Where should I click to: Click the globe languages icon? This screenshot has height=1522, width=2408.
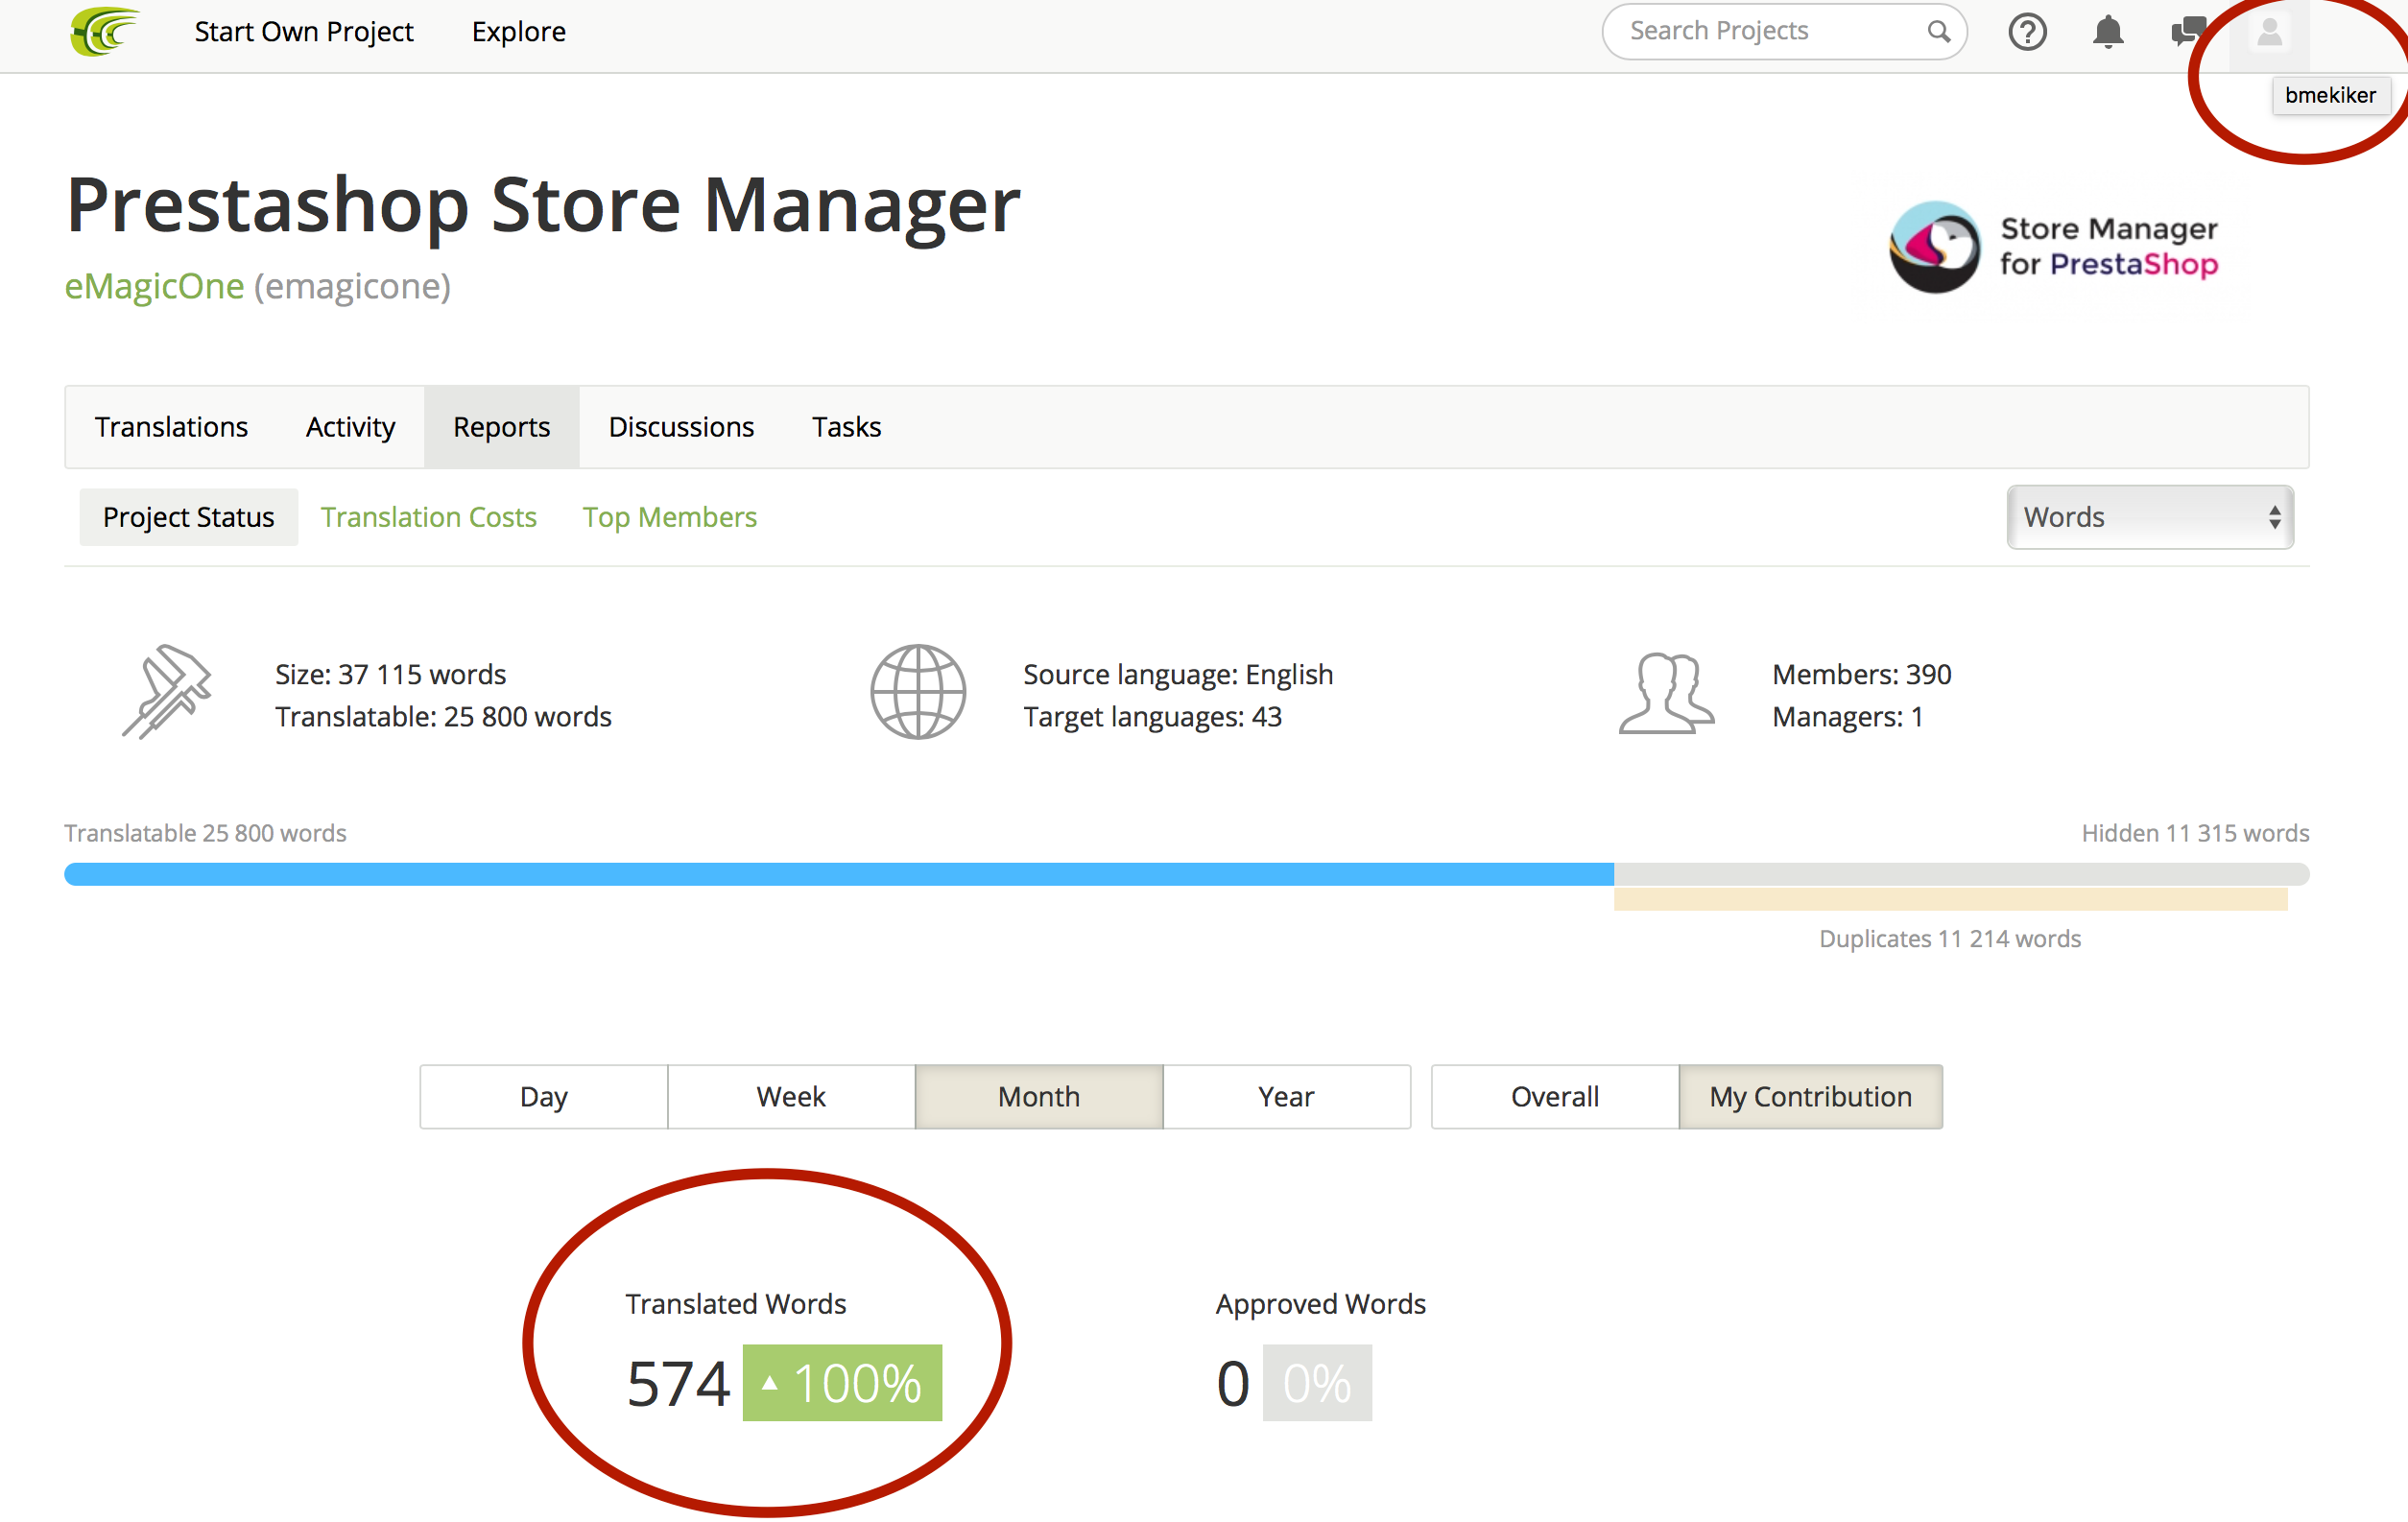917,692
